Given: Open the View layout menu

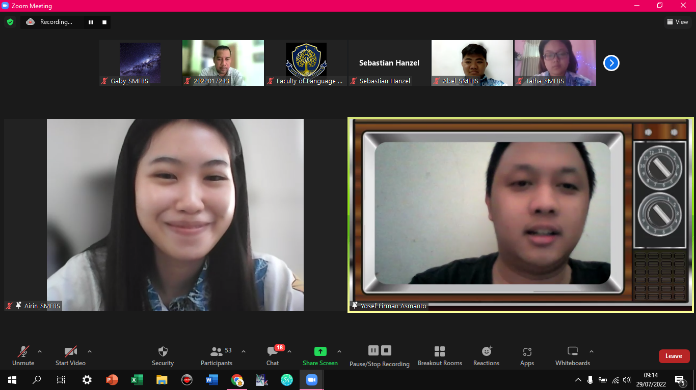Looking at the screenshot, I should tap(677, 22).
